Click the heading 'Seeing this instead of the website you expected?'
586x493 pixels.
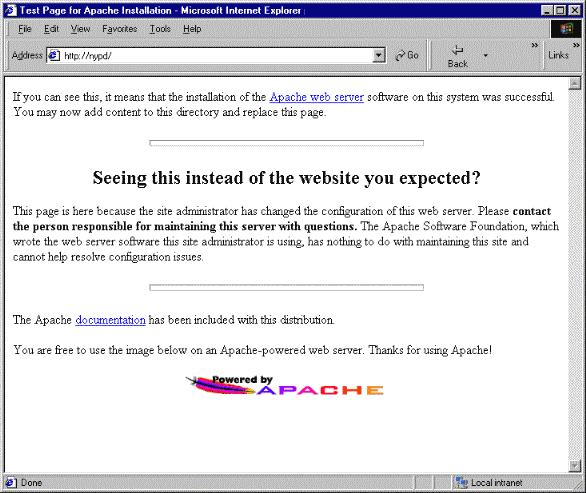286,178
